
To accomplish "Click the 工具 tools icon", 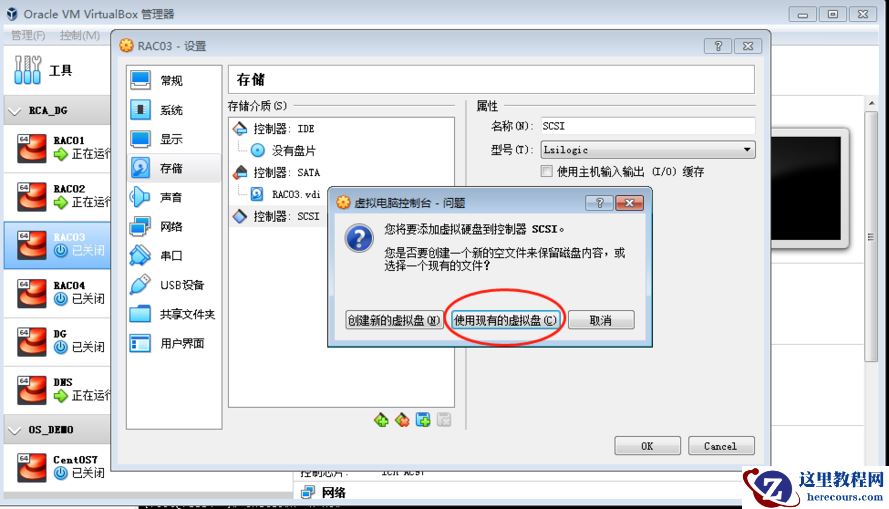I will [x=28, y=70].
